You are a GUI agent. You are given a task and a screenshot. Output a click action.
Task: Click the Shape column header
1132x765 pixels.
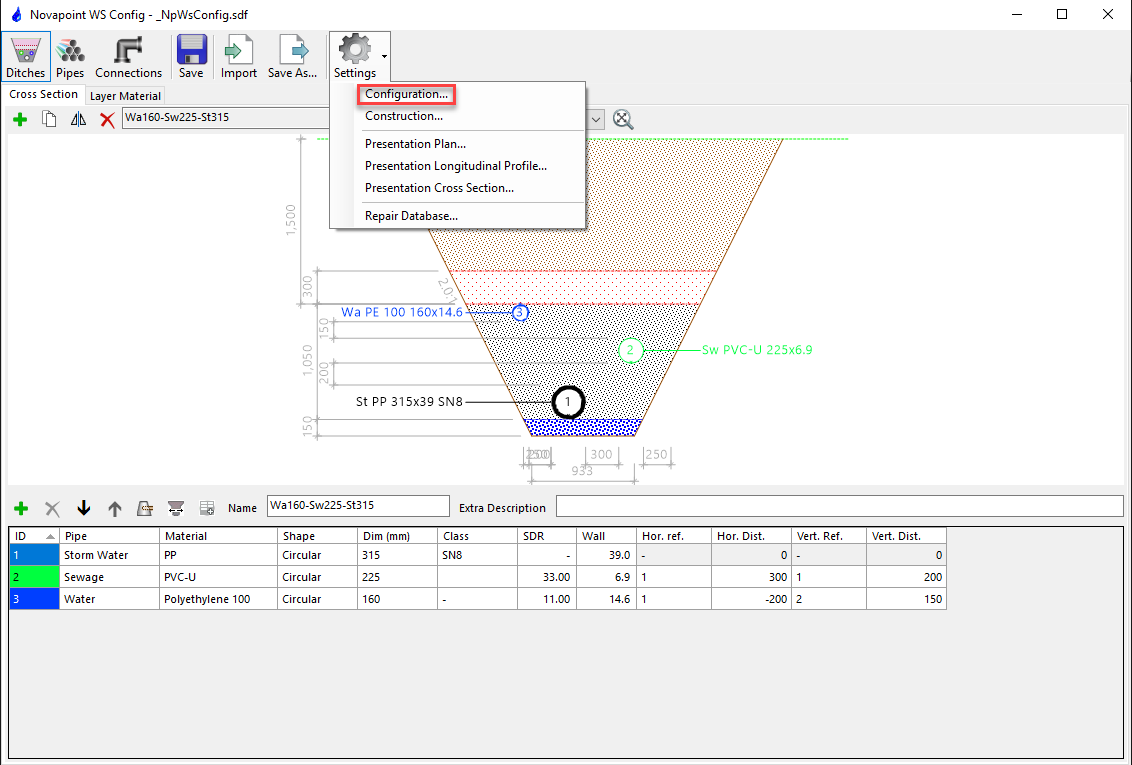tap(317, 536)
